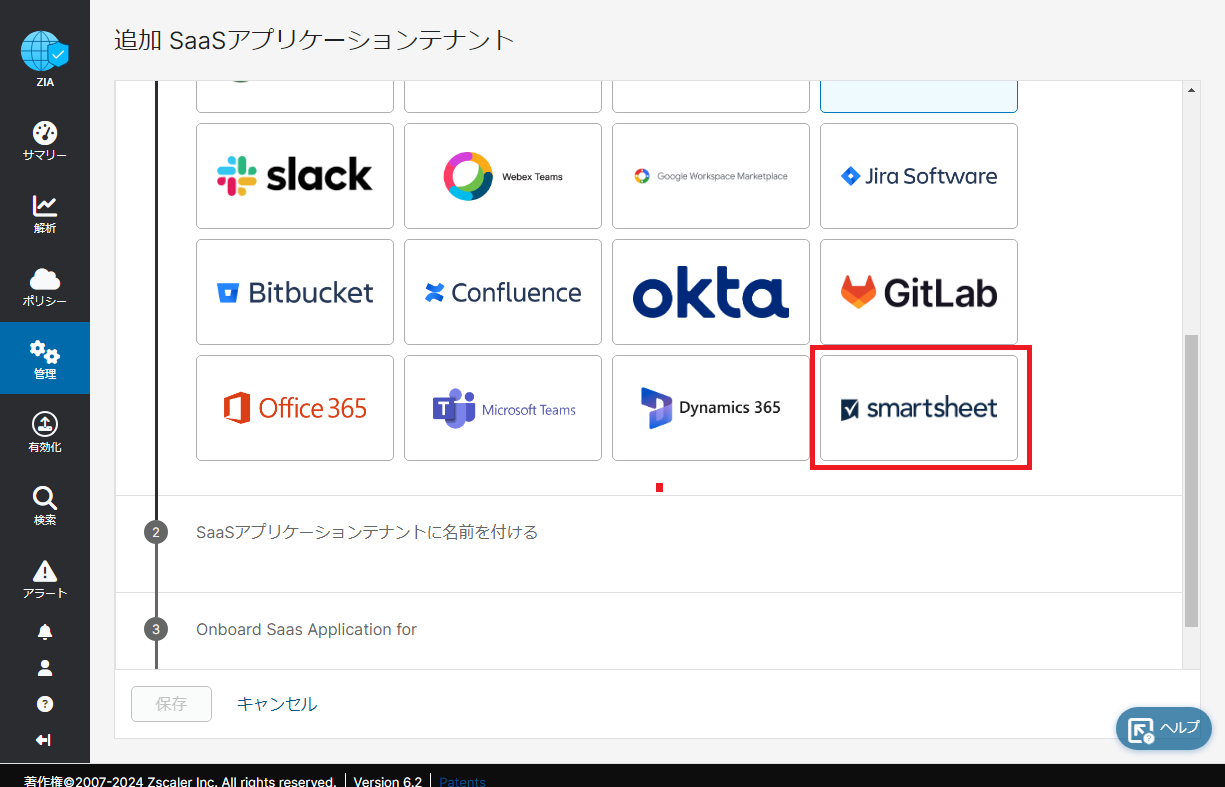Click the notification bell icon

(45, 632)
